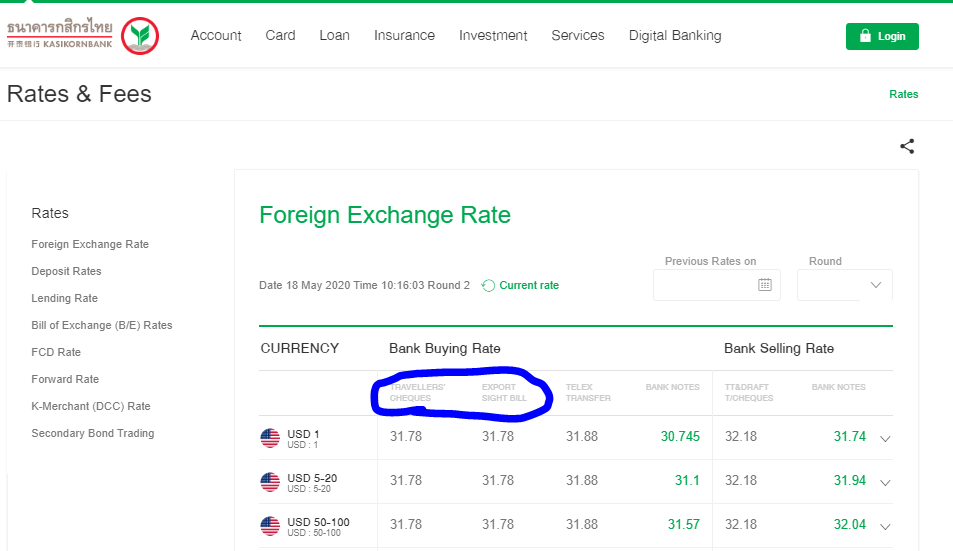
Task: Open the calendar date picker icon
Action: [764, 285]
